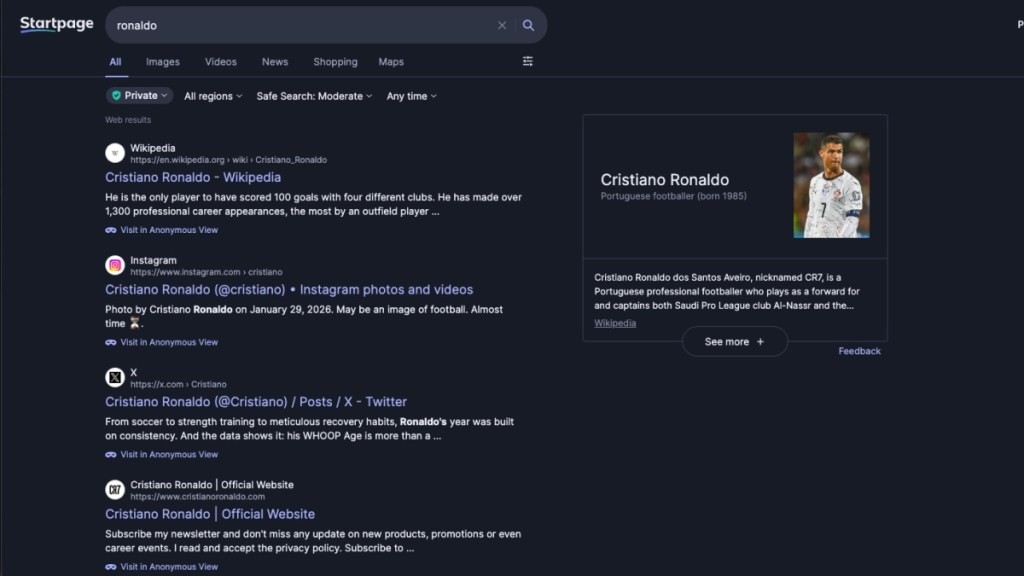Screen dimensions: 1024x576
Task: Open the Private dropdown
Action: [139, 95]
